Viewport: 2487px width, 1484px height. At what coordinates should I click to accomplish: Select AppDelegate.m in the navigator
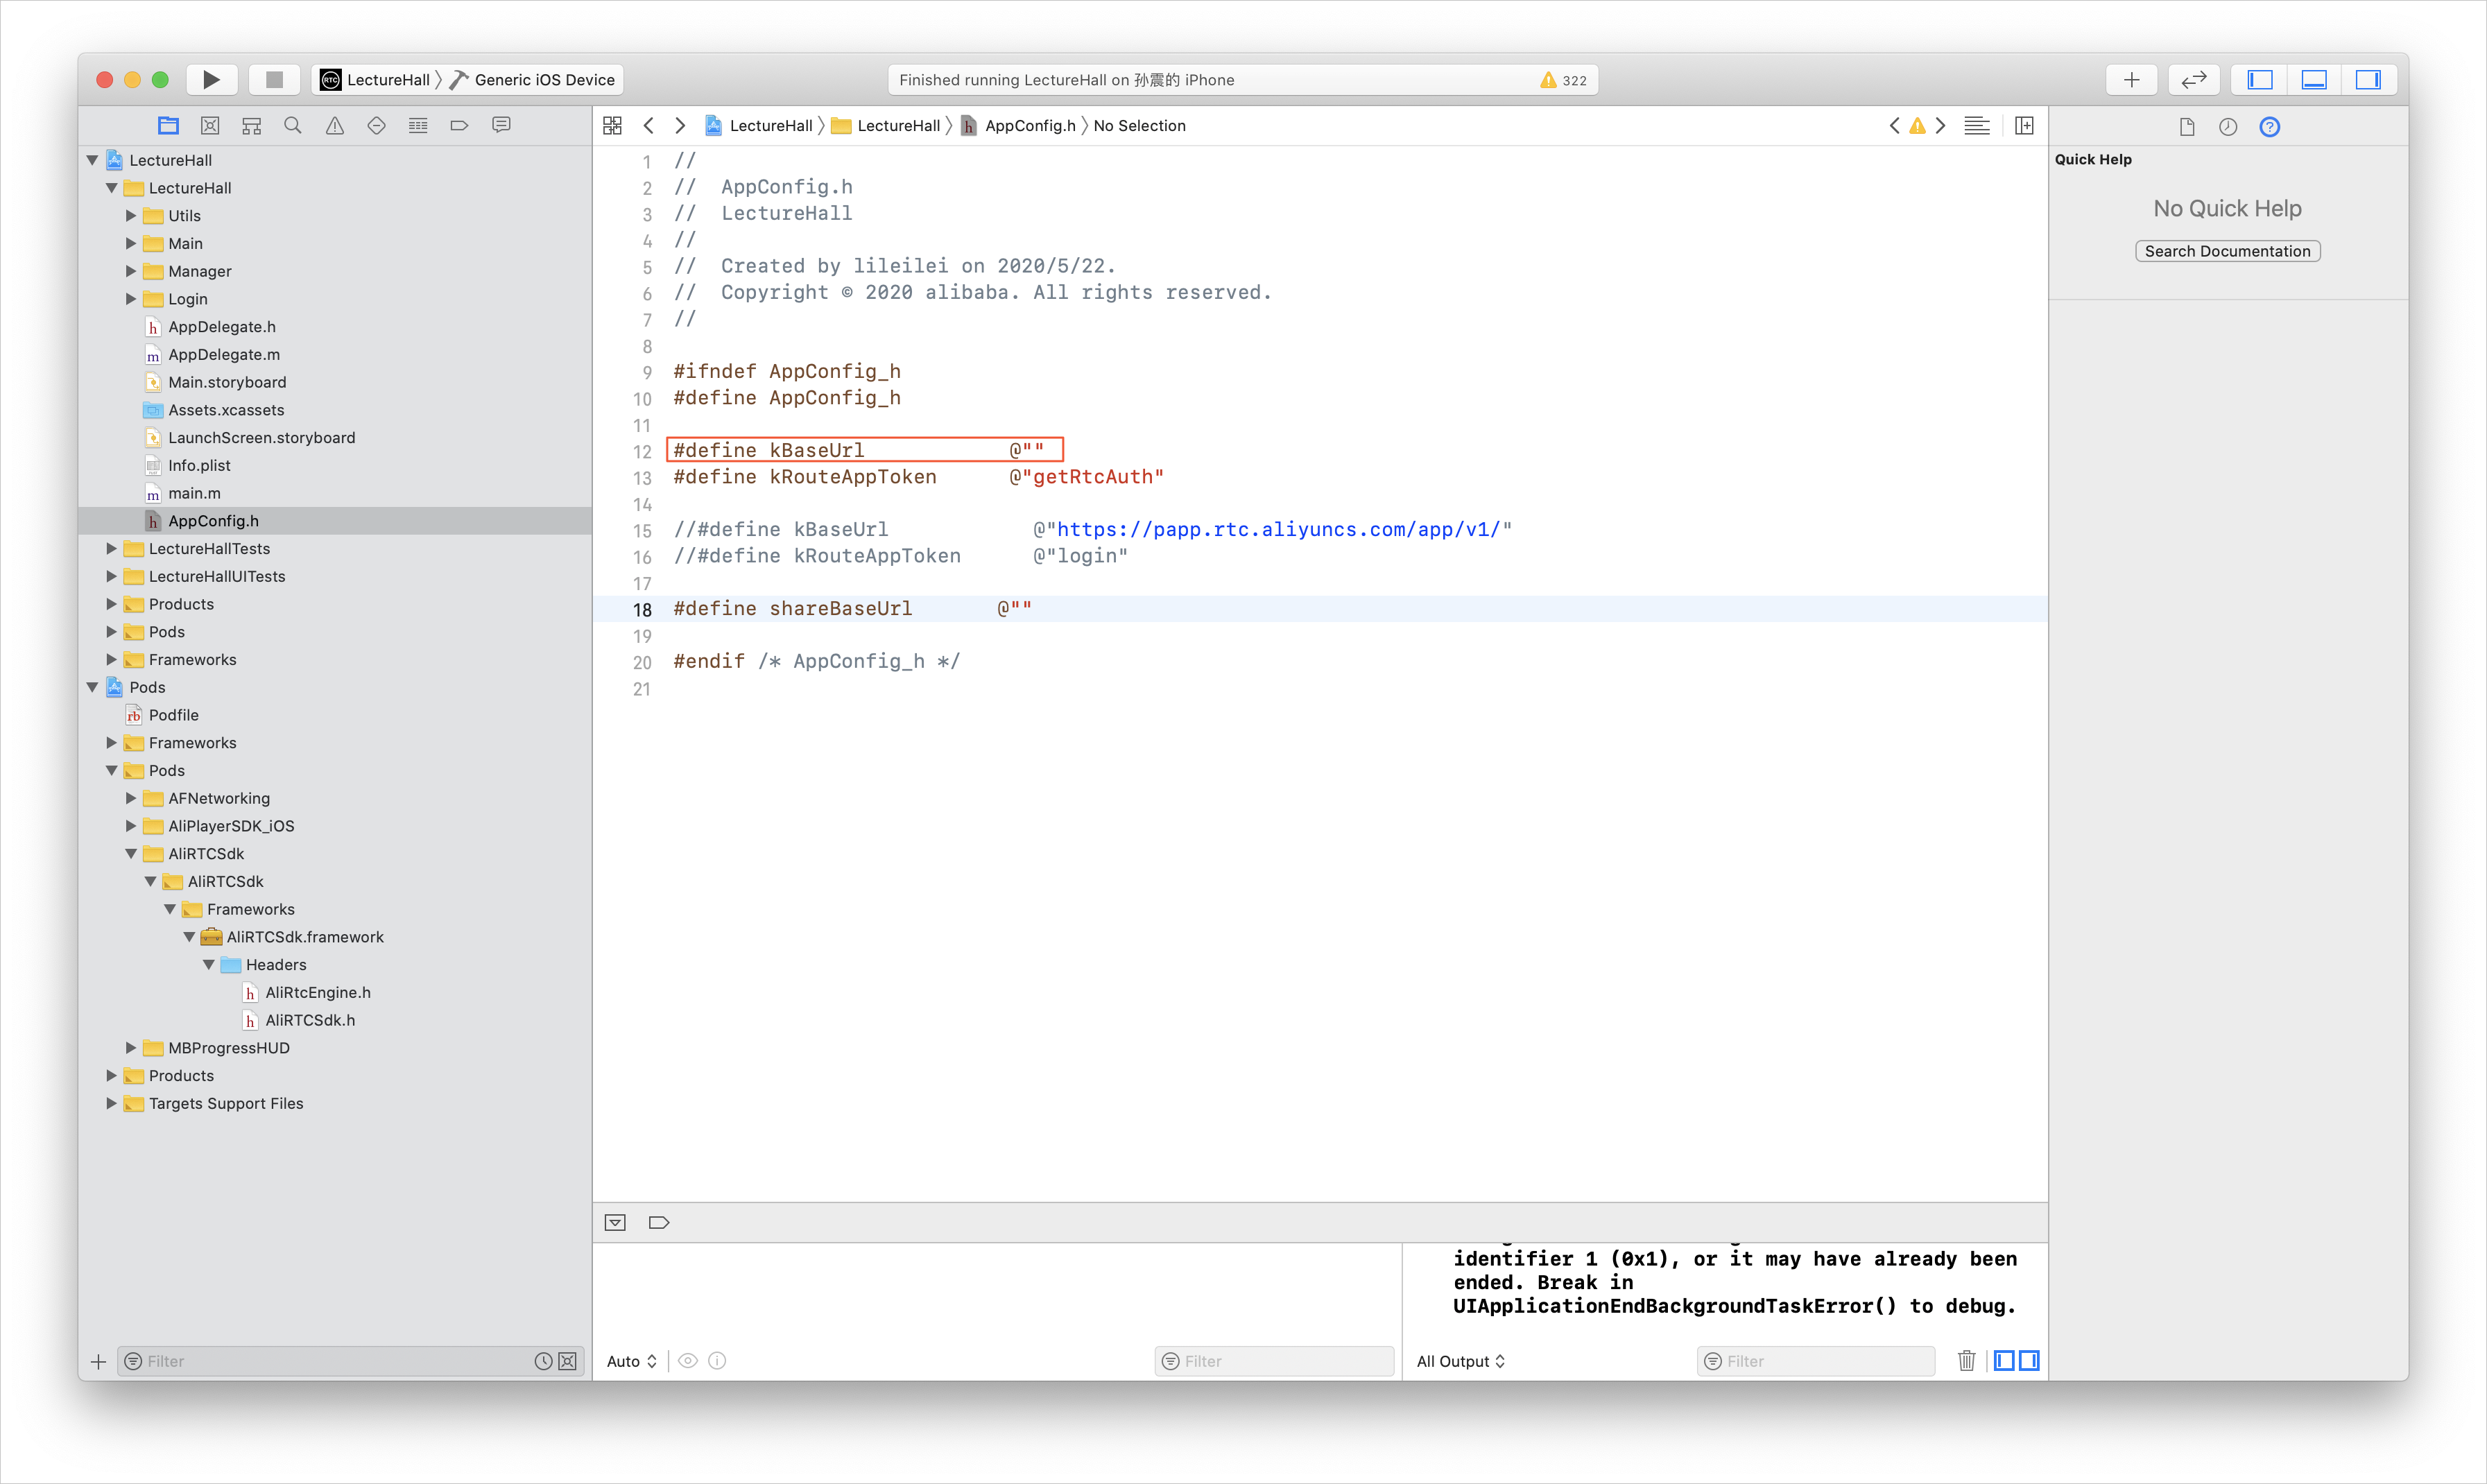(x=224, y=354)
